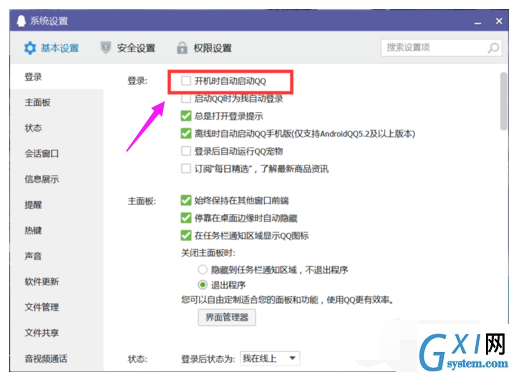
Task: Select 声音 in the sidebar
Action: pyautogui.click(x=33, y=256)
